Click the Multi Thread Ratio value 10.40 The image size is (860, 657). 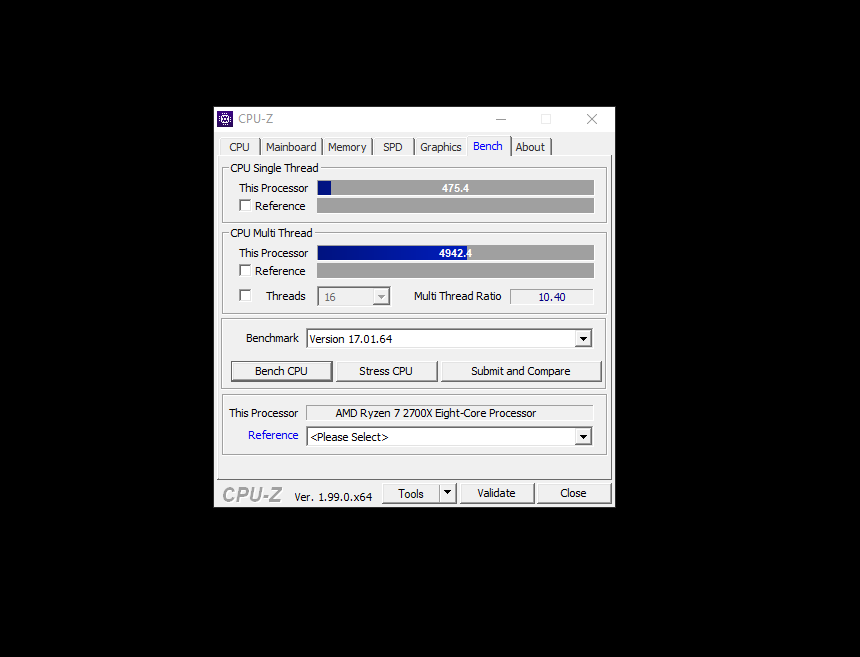click(552, 297)
